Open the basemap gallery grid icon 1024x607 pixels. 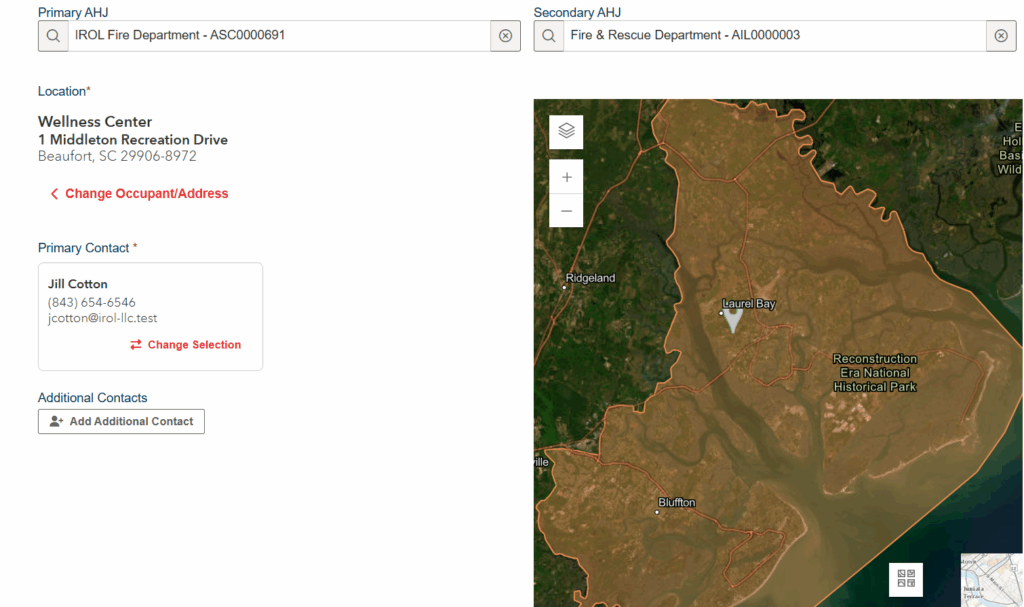pos(906,579)
